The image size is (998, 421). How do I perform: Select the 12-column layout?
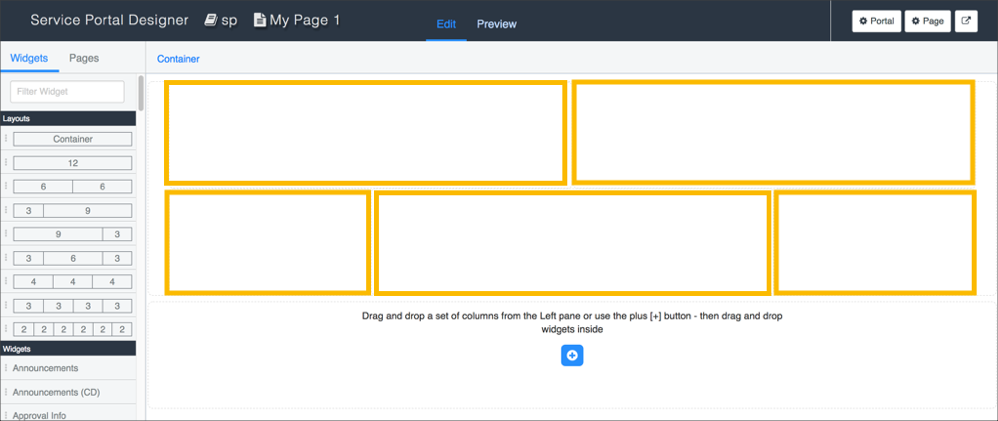(72, 163)
